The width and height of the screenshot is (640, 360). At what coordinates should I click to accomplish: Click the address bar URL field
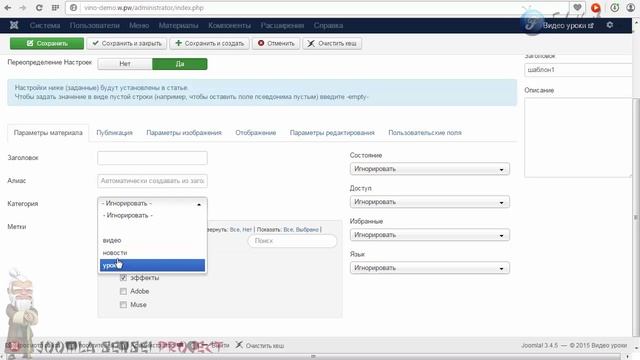(x=318, y=8)
